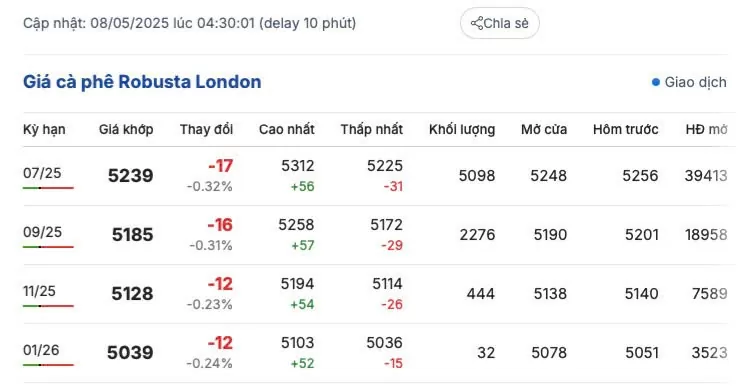Select the 09/25 contract term
748x389 pixels.
coord(42,232)
